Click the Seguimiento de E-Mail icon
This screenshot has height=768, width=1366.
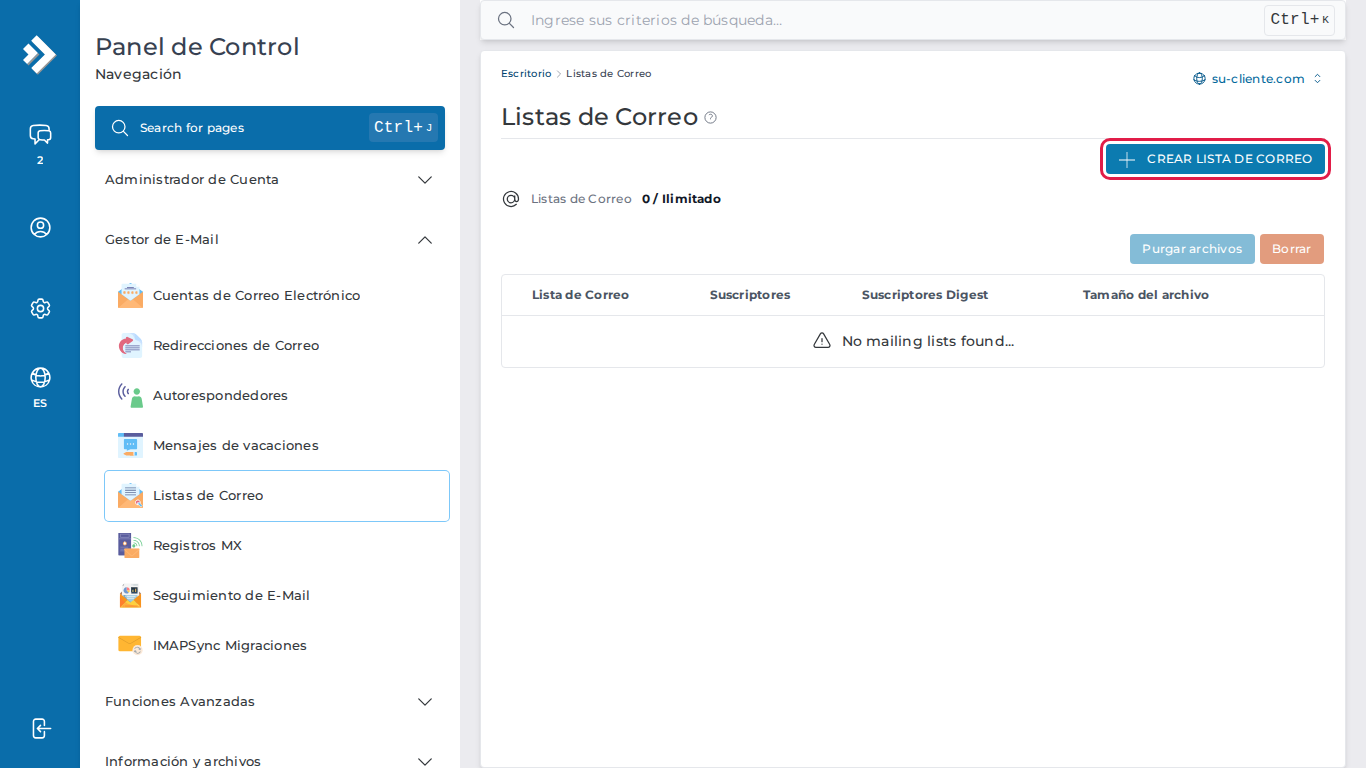130,595
